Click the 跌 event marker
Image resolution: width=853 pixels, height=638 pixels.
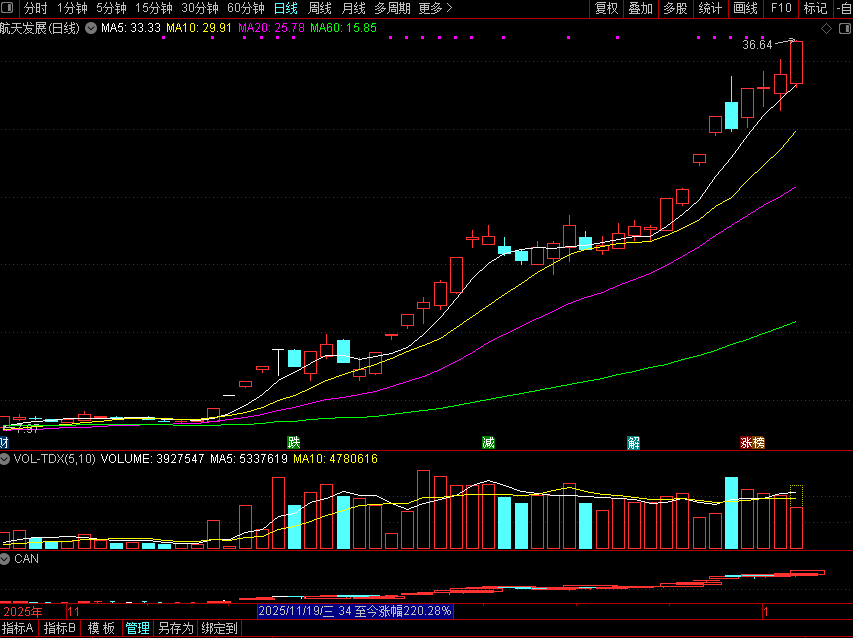(x=294, y=443)
